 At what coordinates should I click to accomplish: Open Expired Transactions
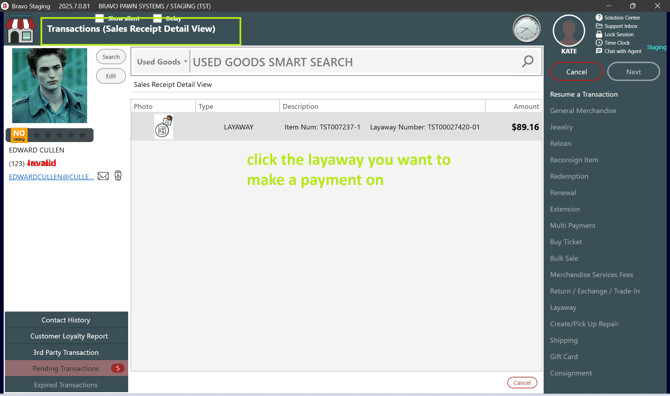point(66,384)
